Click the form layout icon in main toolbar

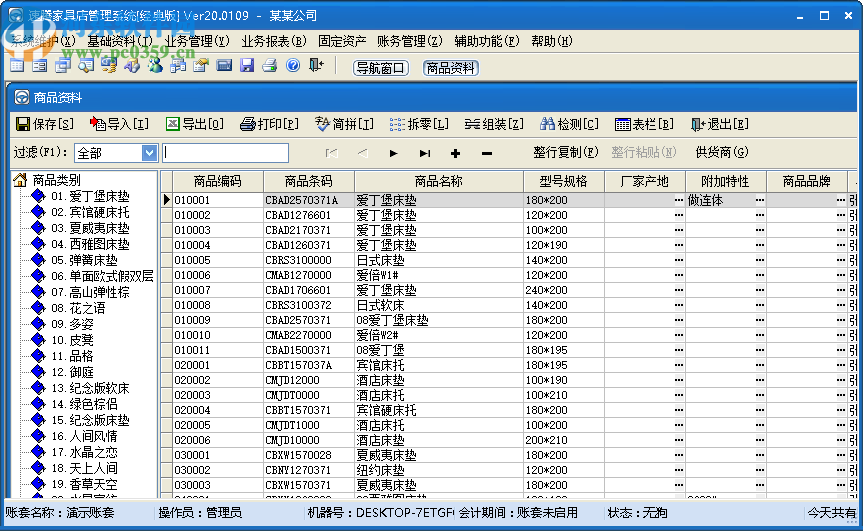tap(40, 67)
